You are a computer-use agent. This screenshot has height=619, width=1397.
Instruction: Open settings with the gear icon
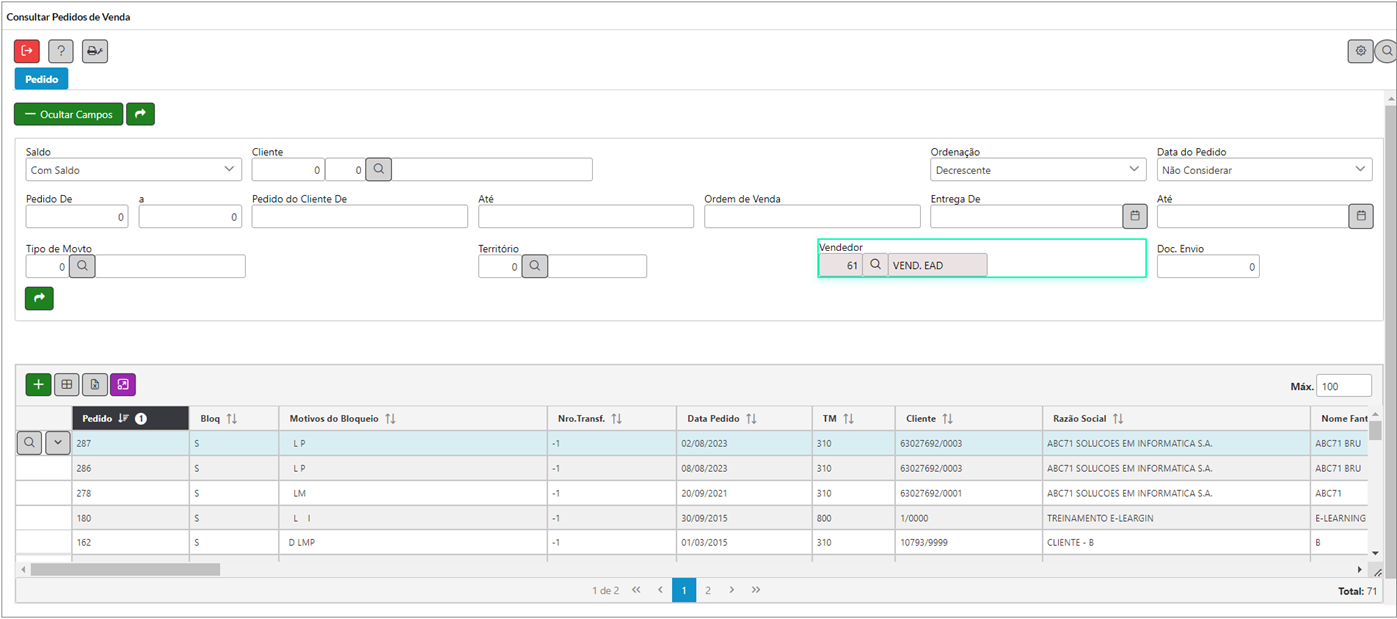pyautogui.click(x=1360, y=51)
